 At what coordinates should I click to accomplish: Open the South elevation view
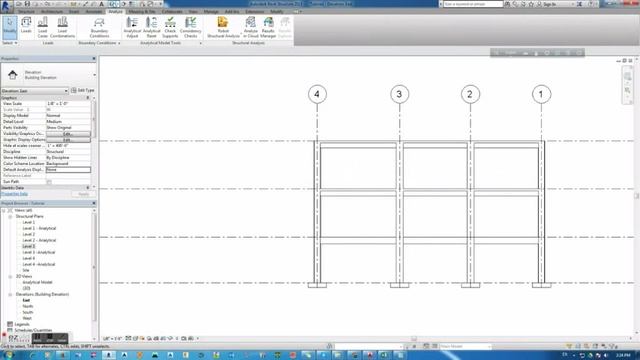(x=28, y=312)
